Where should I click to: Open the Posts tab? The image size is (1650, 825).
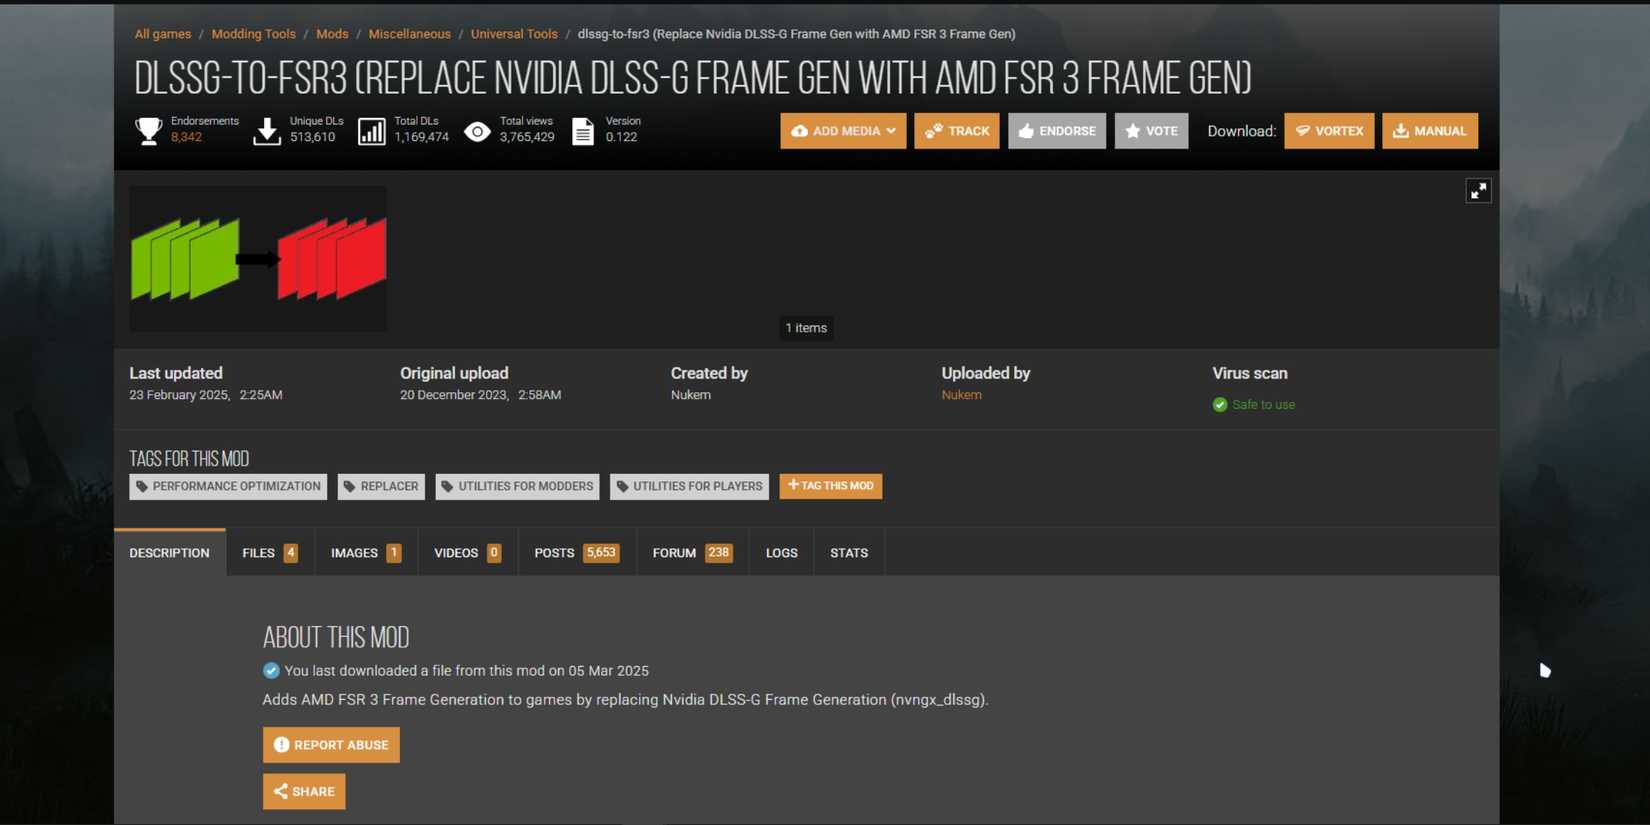(x=576, y=553)
